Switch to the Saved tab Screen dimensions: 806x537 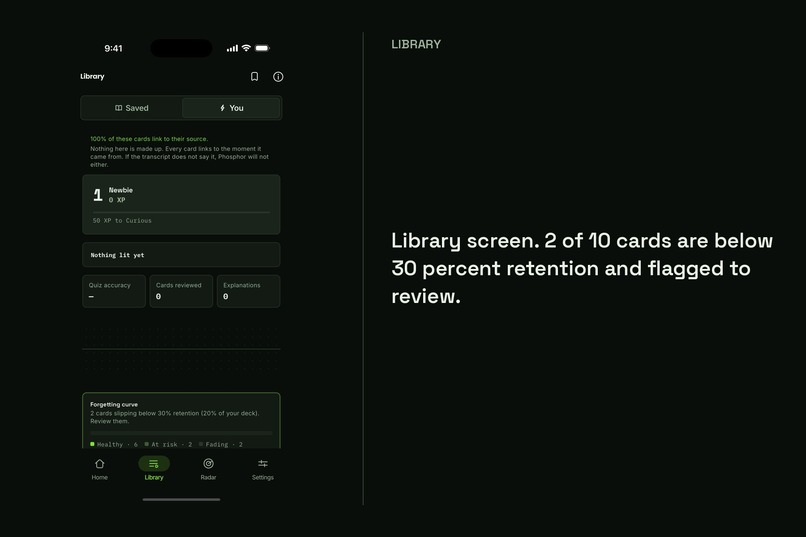tap(132, 108)
